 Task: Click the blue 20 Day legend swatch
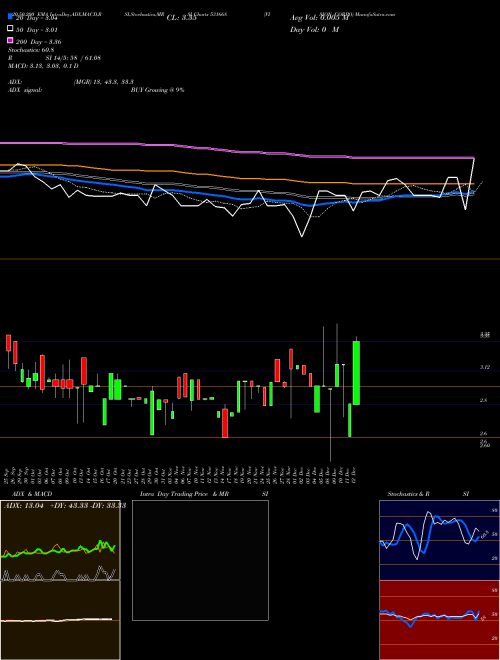click(10, 16)
